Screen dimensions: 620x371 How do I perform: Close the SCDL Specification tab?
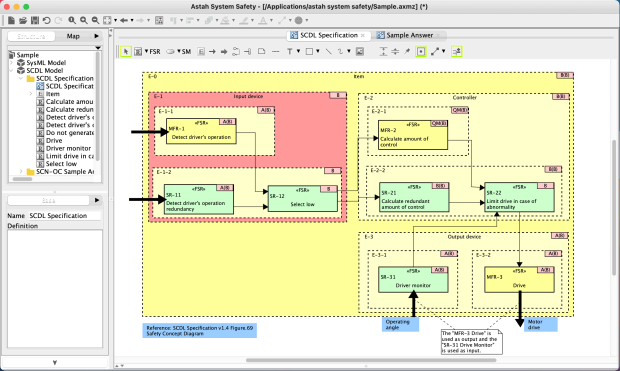[x=363, y=35]
